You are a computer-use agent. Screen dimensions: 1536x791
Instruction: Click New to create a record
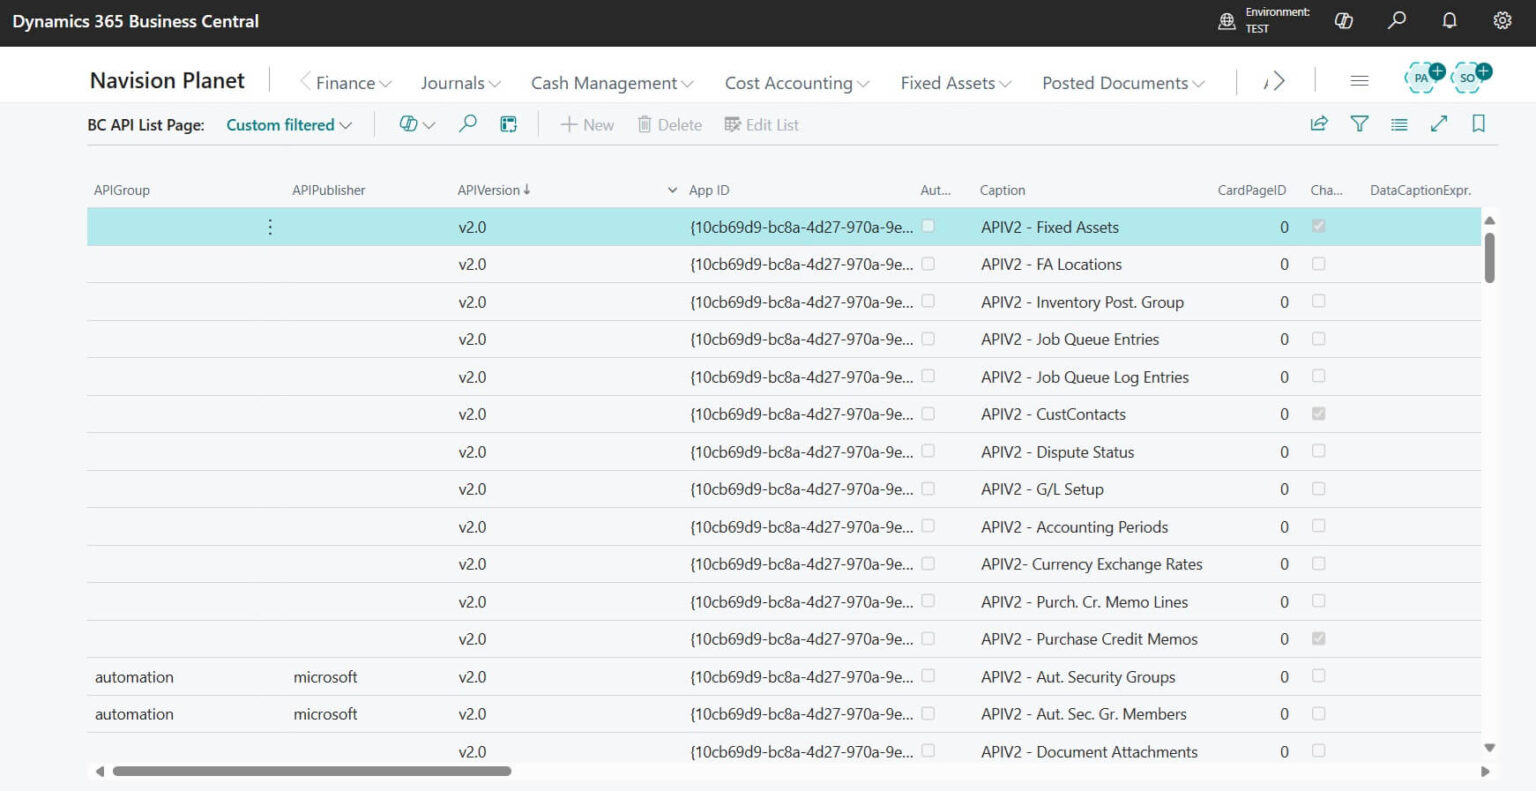[x=587, y=124]
